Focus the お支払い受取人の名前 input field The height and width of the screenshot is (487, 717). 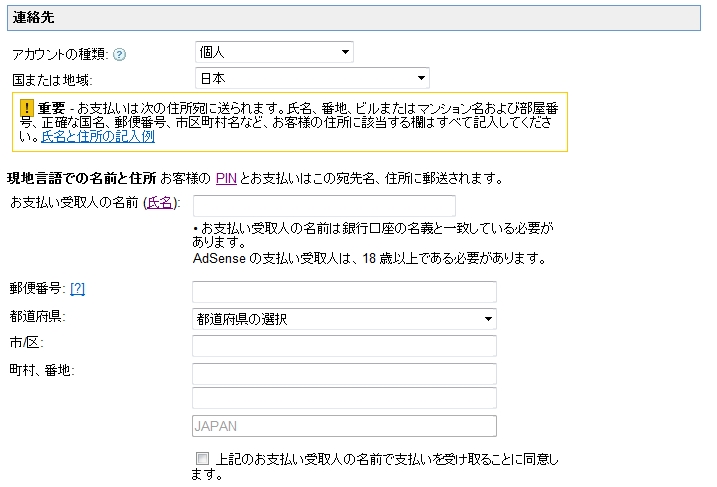(x=324, y=206)
